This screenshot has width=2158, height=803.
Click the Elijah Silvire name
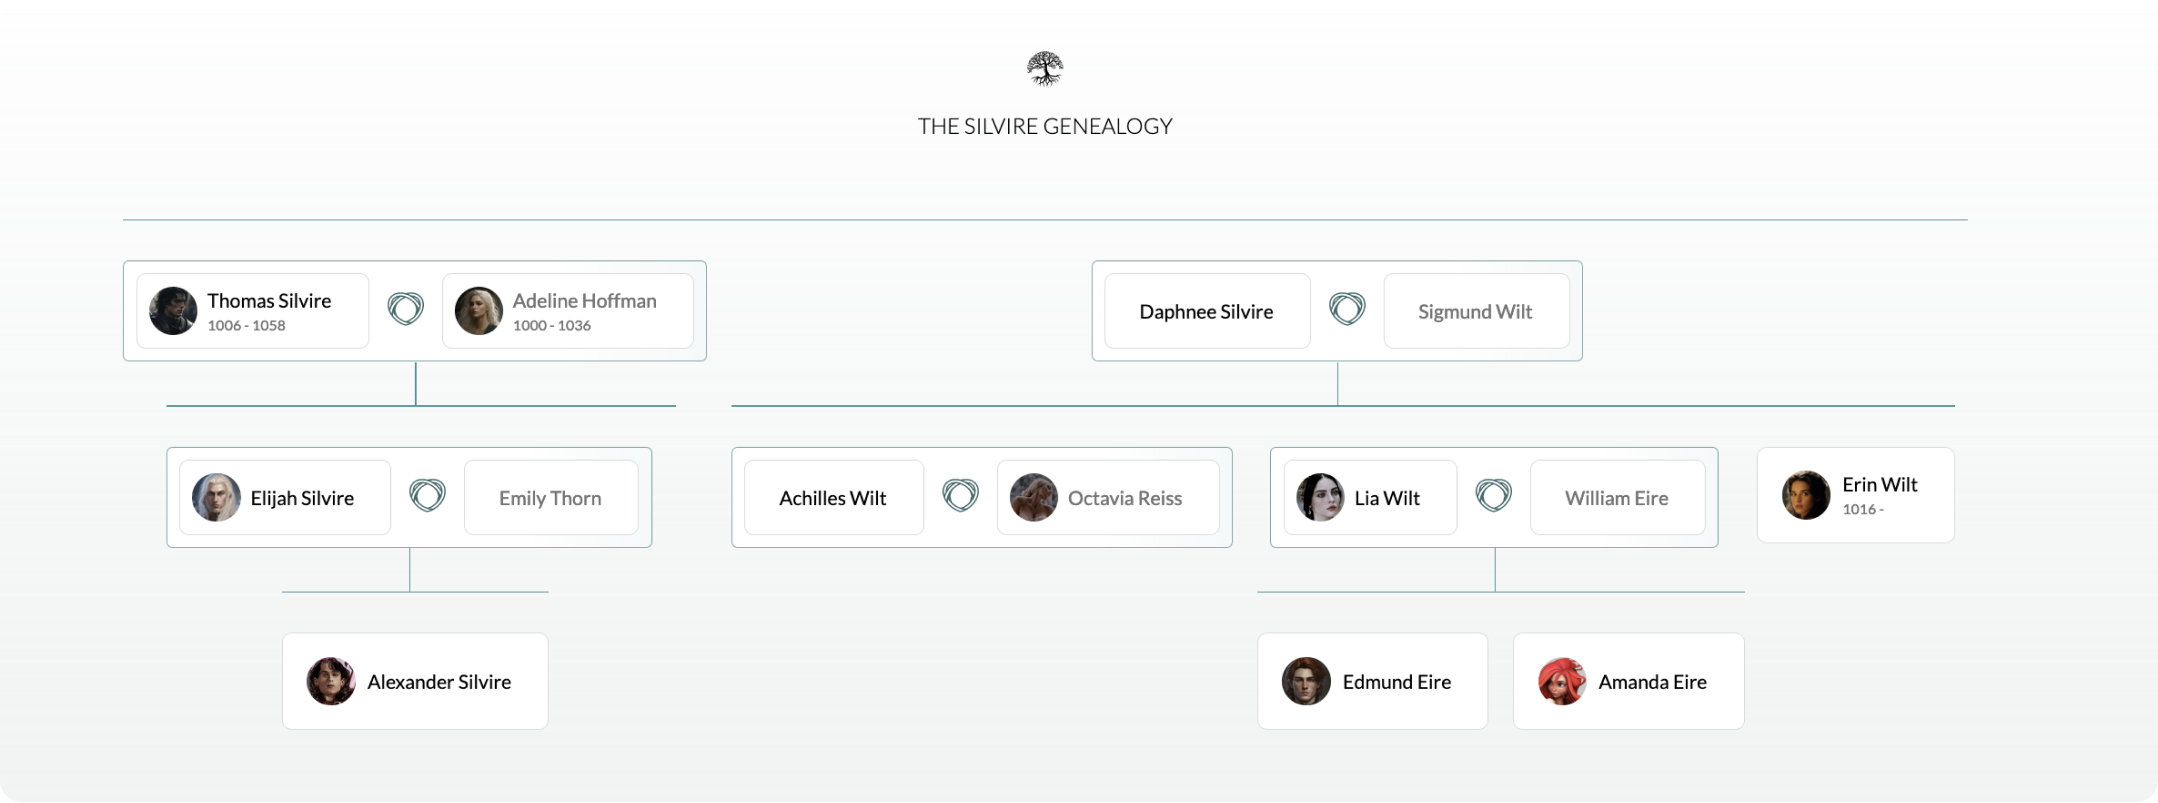(302, 498)
